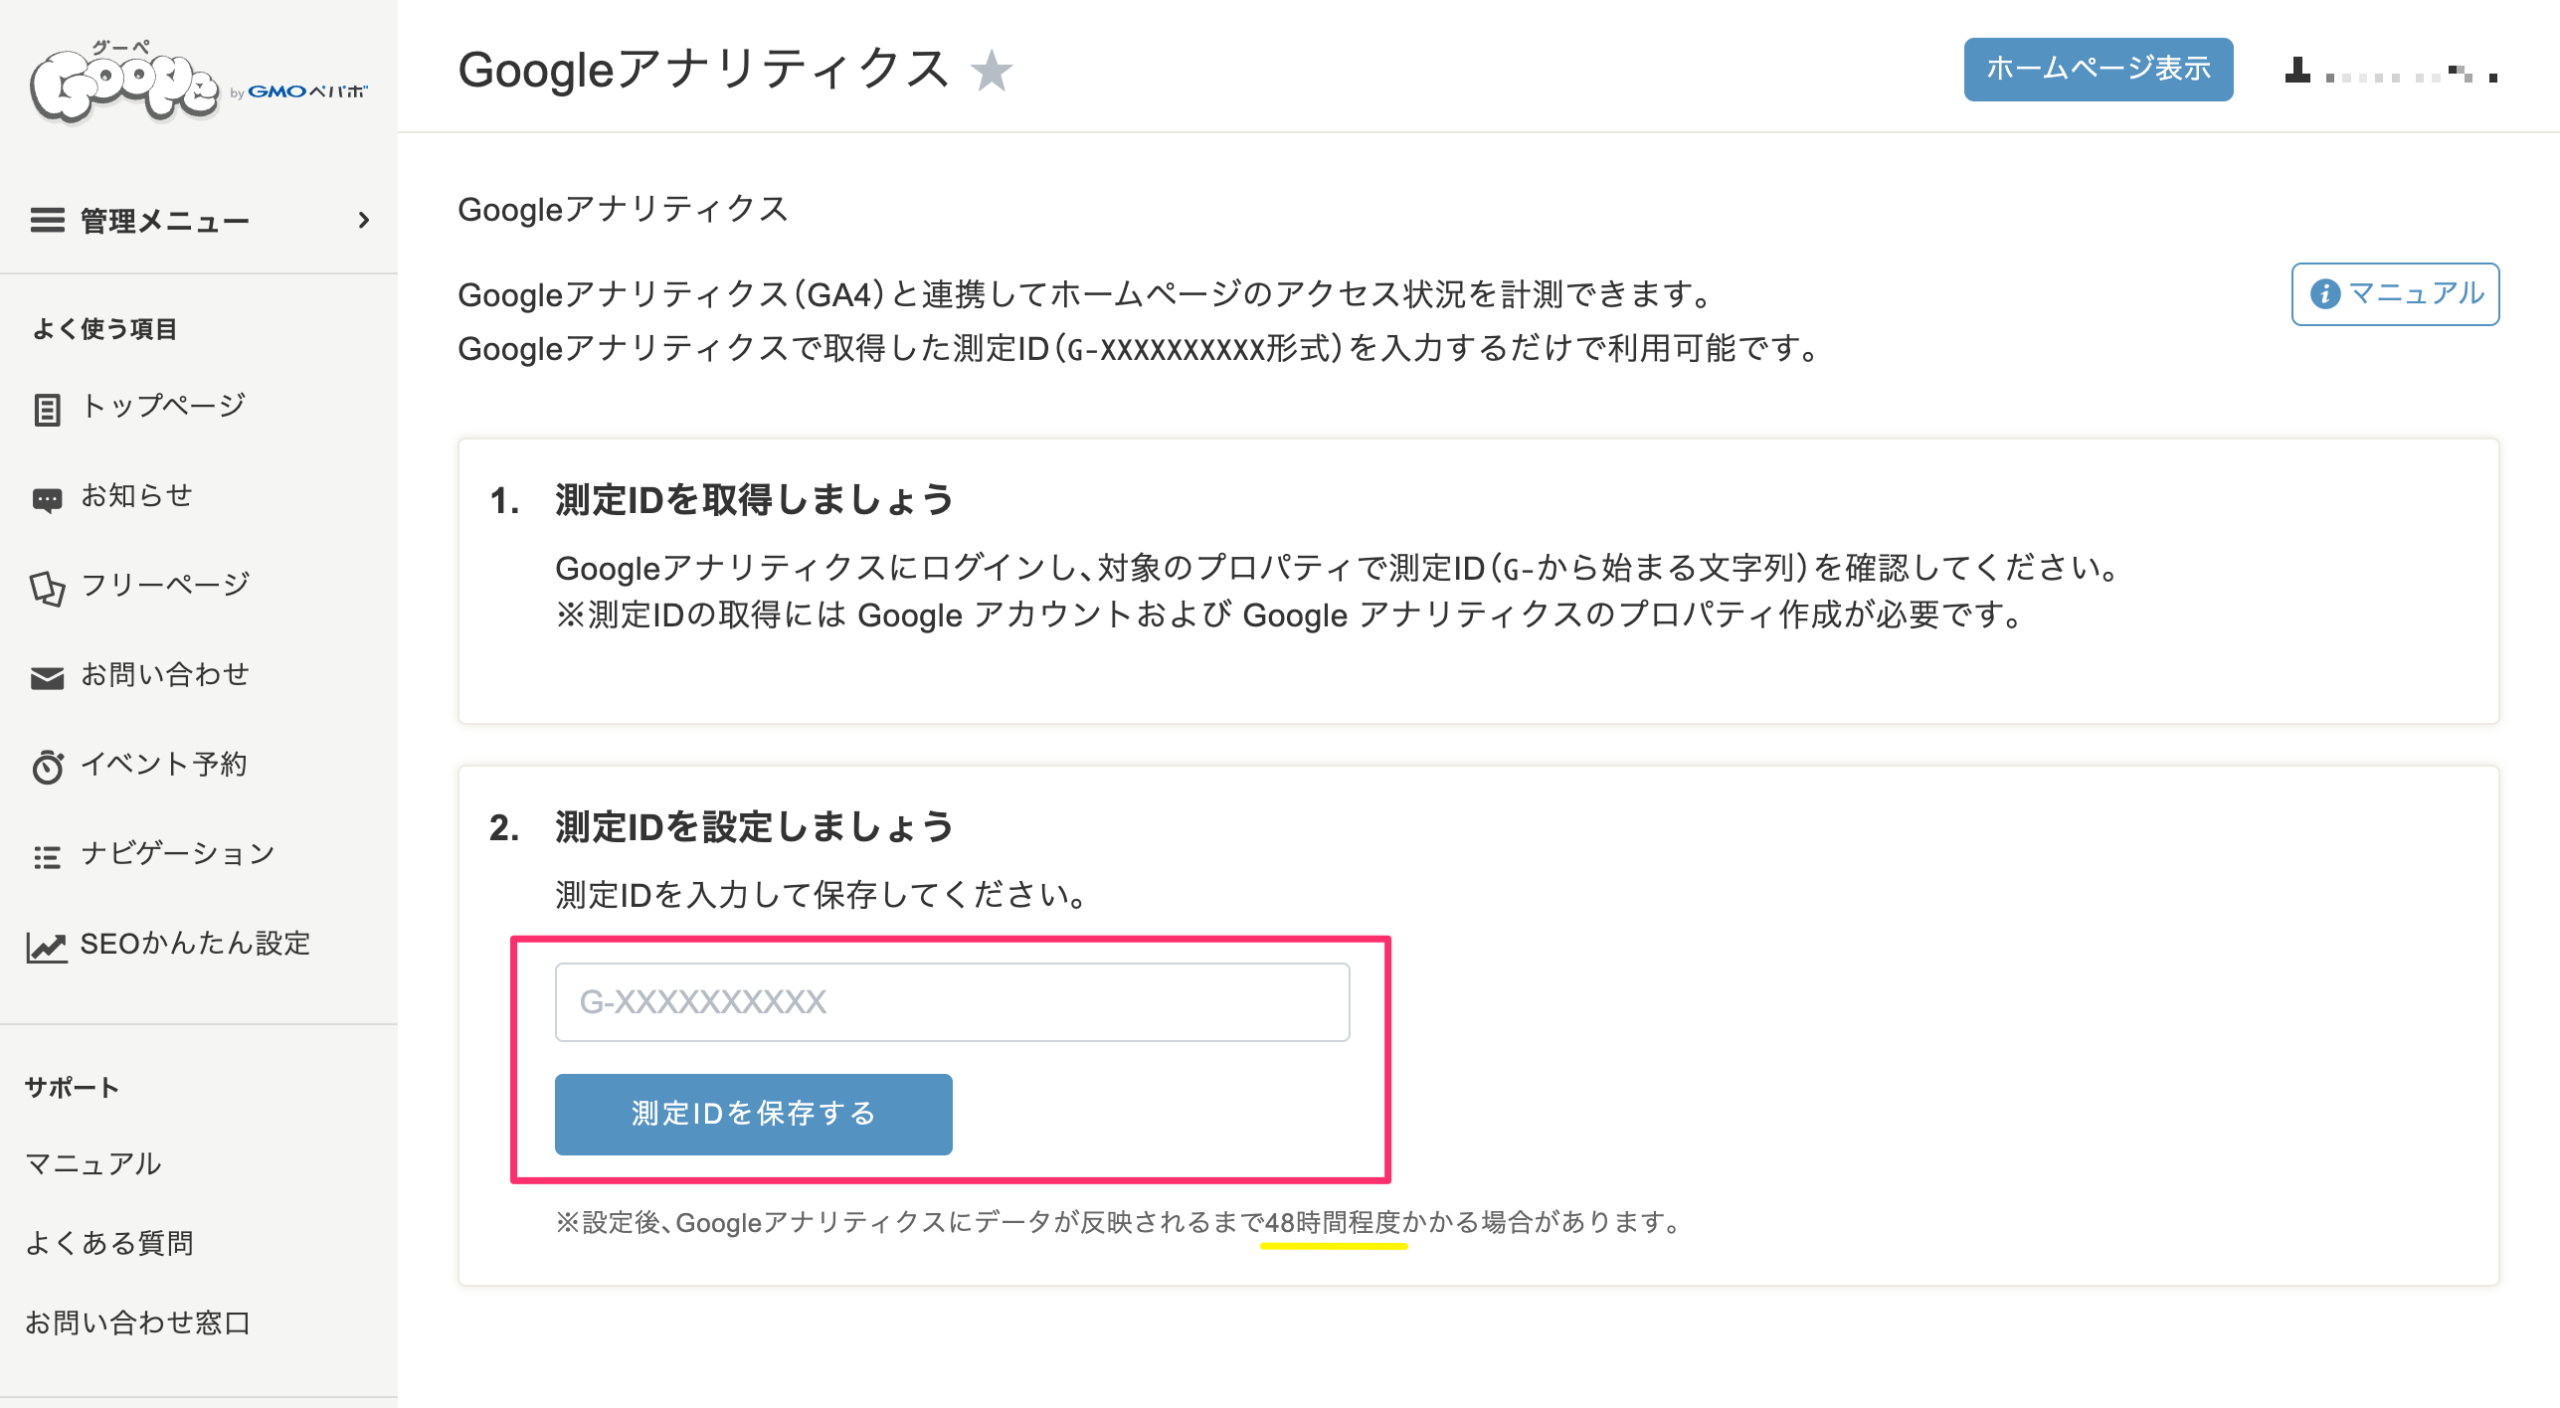Click the サポート heading in sidebar

[72, 1087]
